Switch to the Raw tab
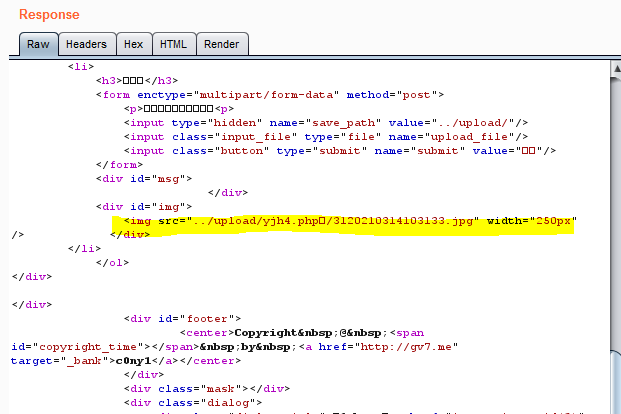Image resolution: width=621 pixels, height=414 pixels. [38, 44]
